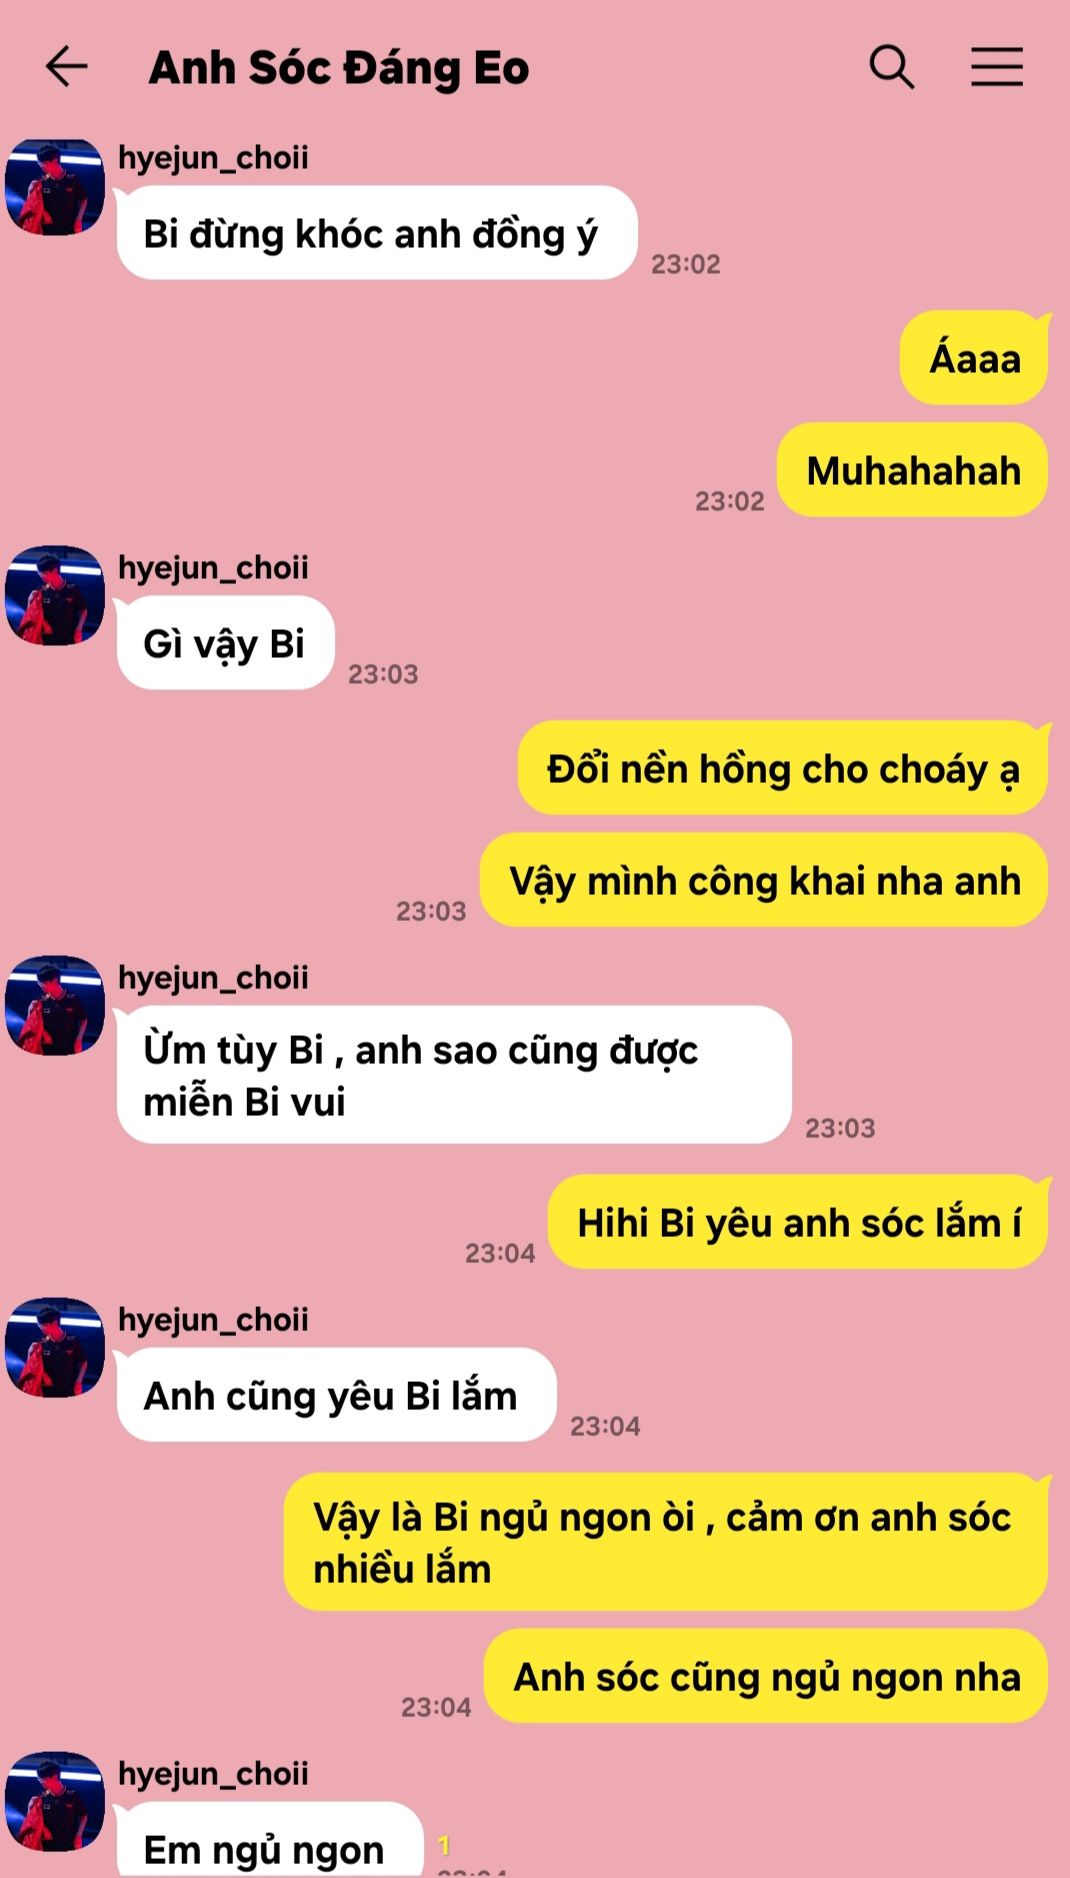Open the search magnifier icon
Image resolution: width=1070 pixels, height=1878 pixels.
click(891, 67)
